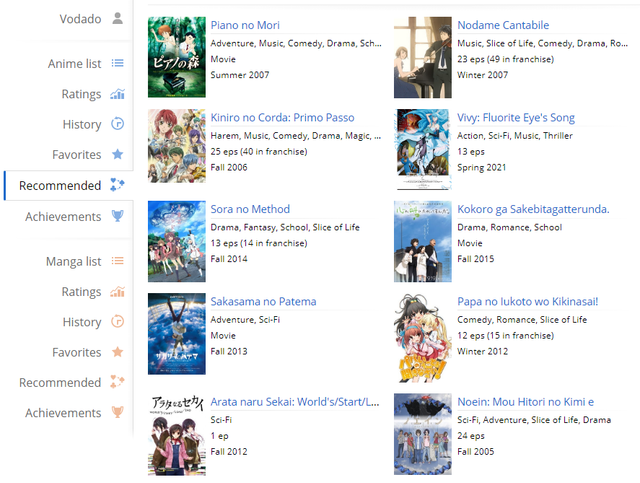Click the 'Fall 2005' season text

[x=476, y=452]
